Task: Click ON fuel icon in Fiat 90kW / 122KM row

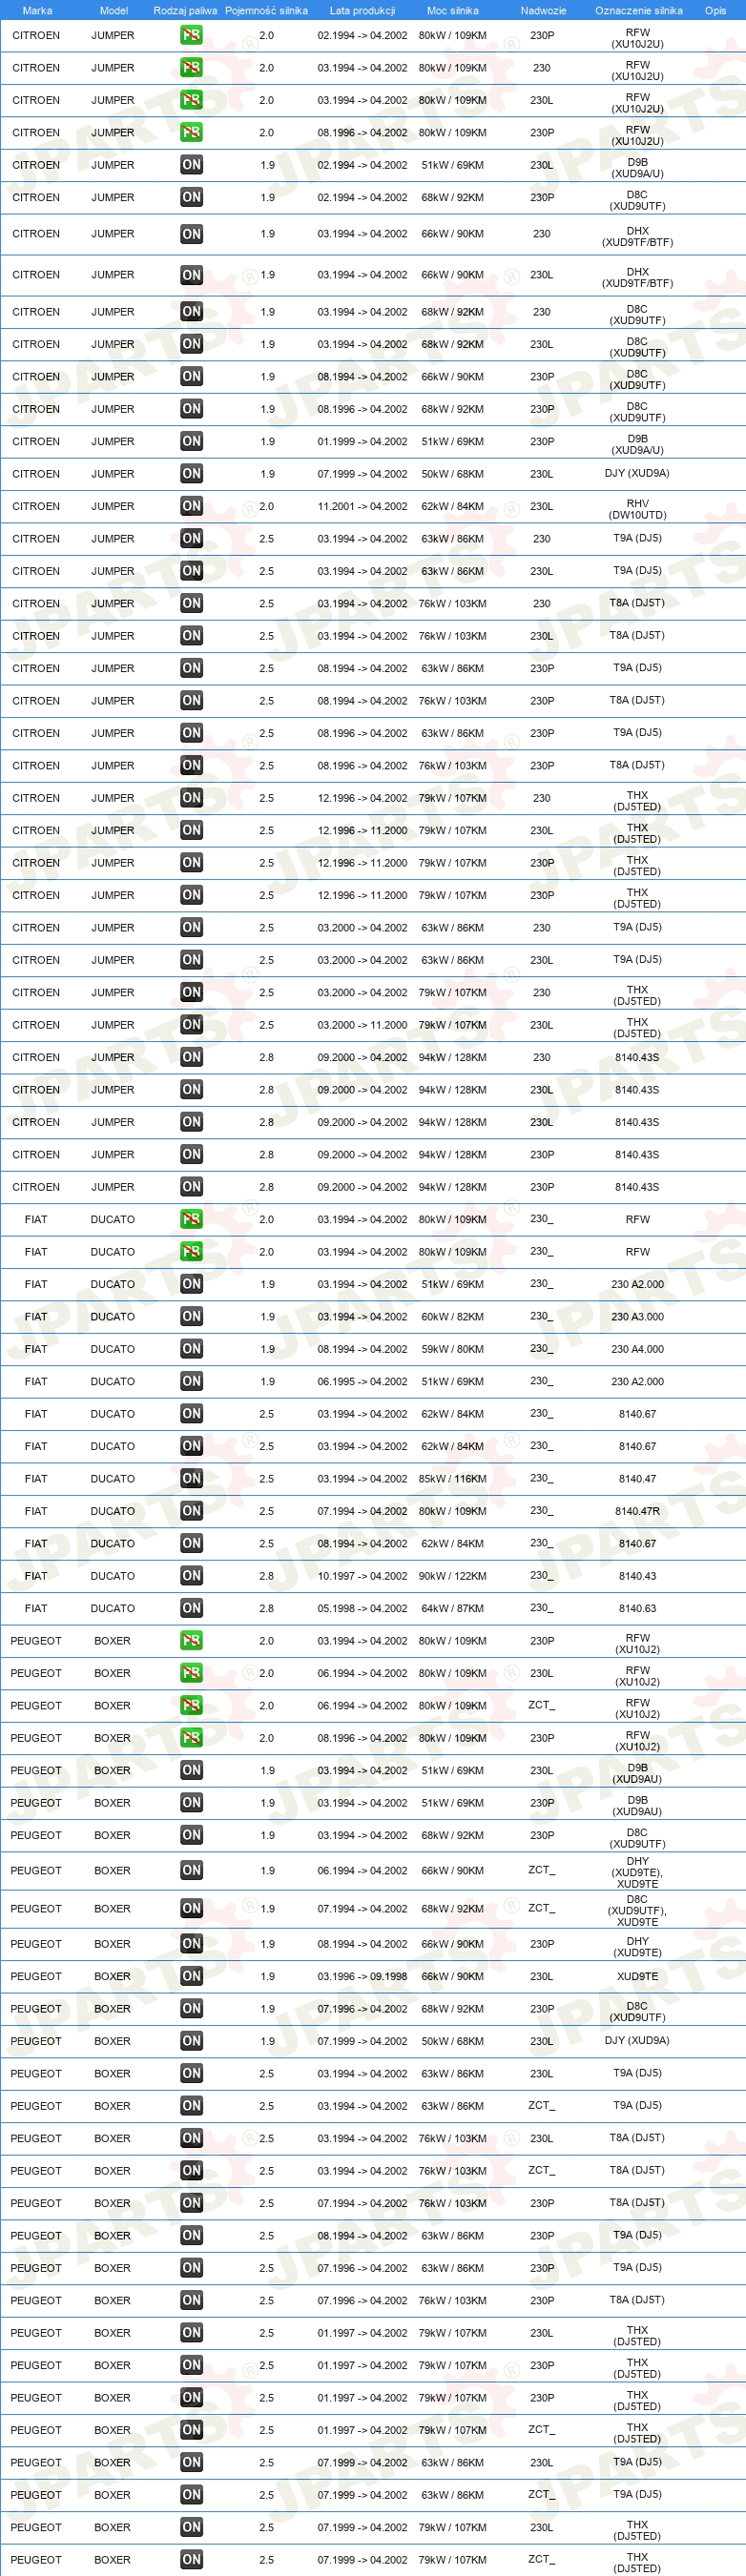Action: click(191, 1576)
